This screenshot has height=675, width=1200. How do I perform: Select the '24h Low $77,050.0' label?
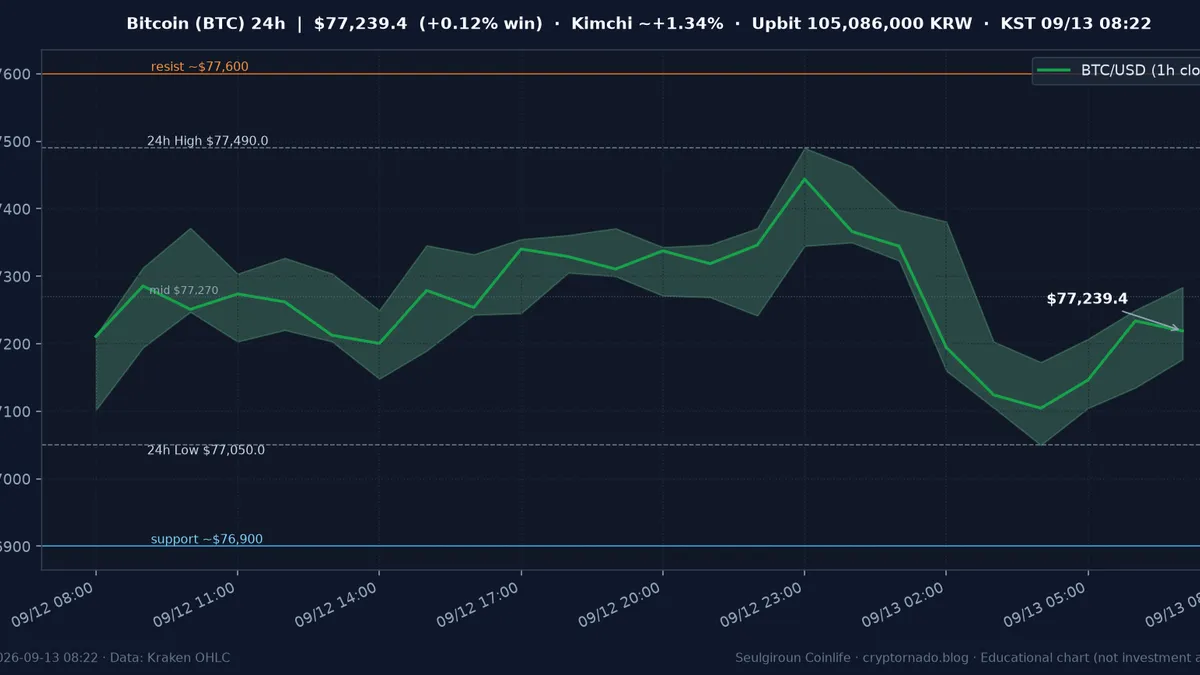pos(206,450)
